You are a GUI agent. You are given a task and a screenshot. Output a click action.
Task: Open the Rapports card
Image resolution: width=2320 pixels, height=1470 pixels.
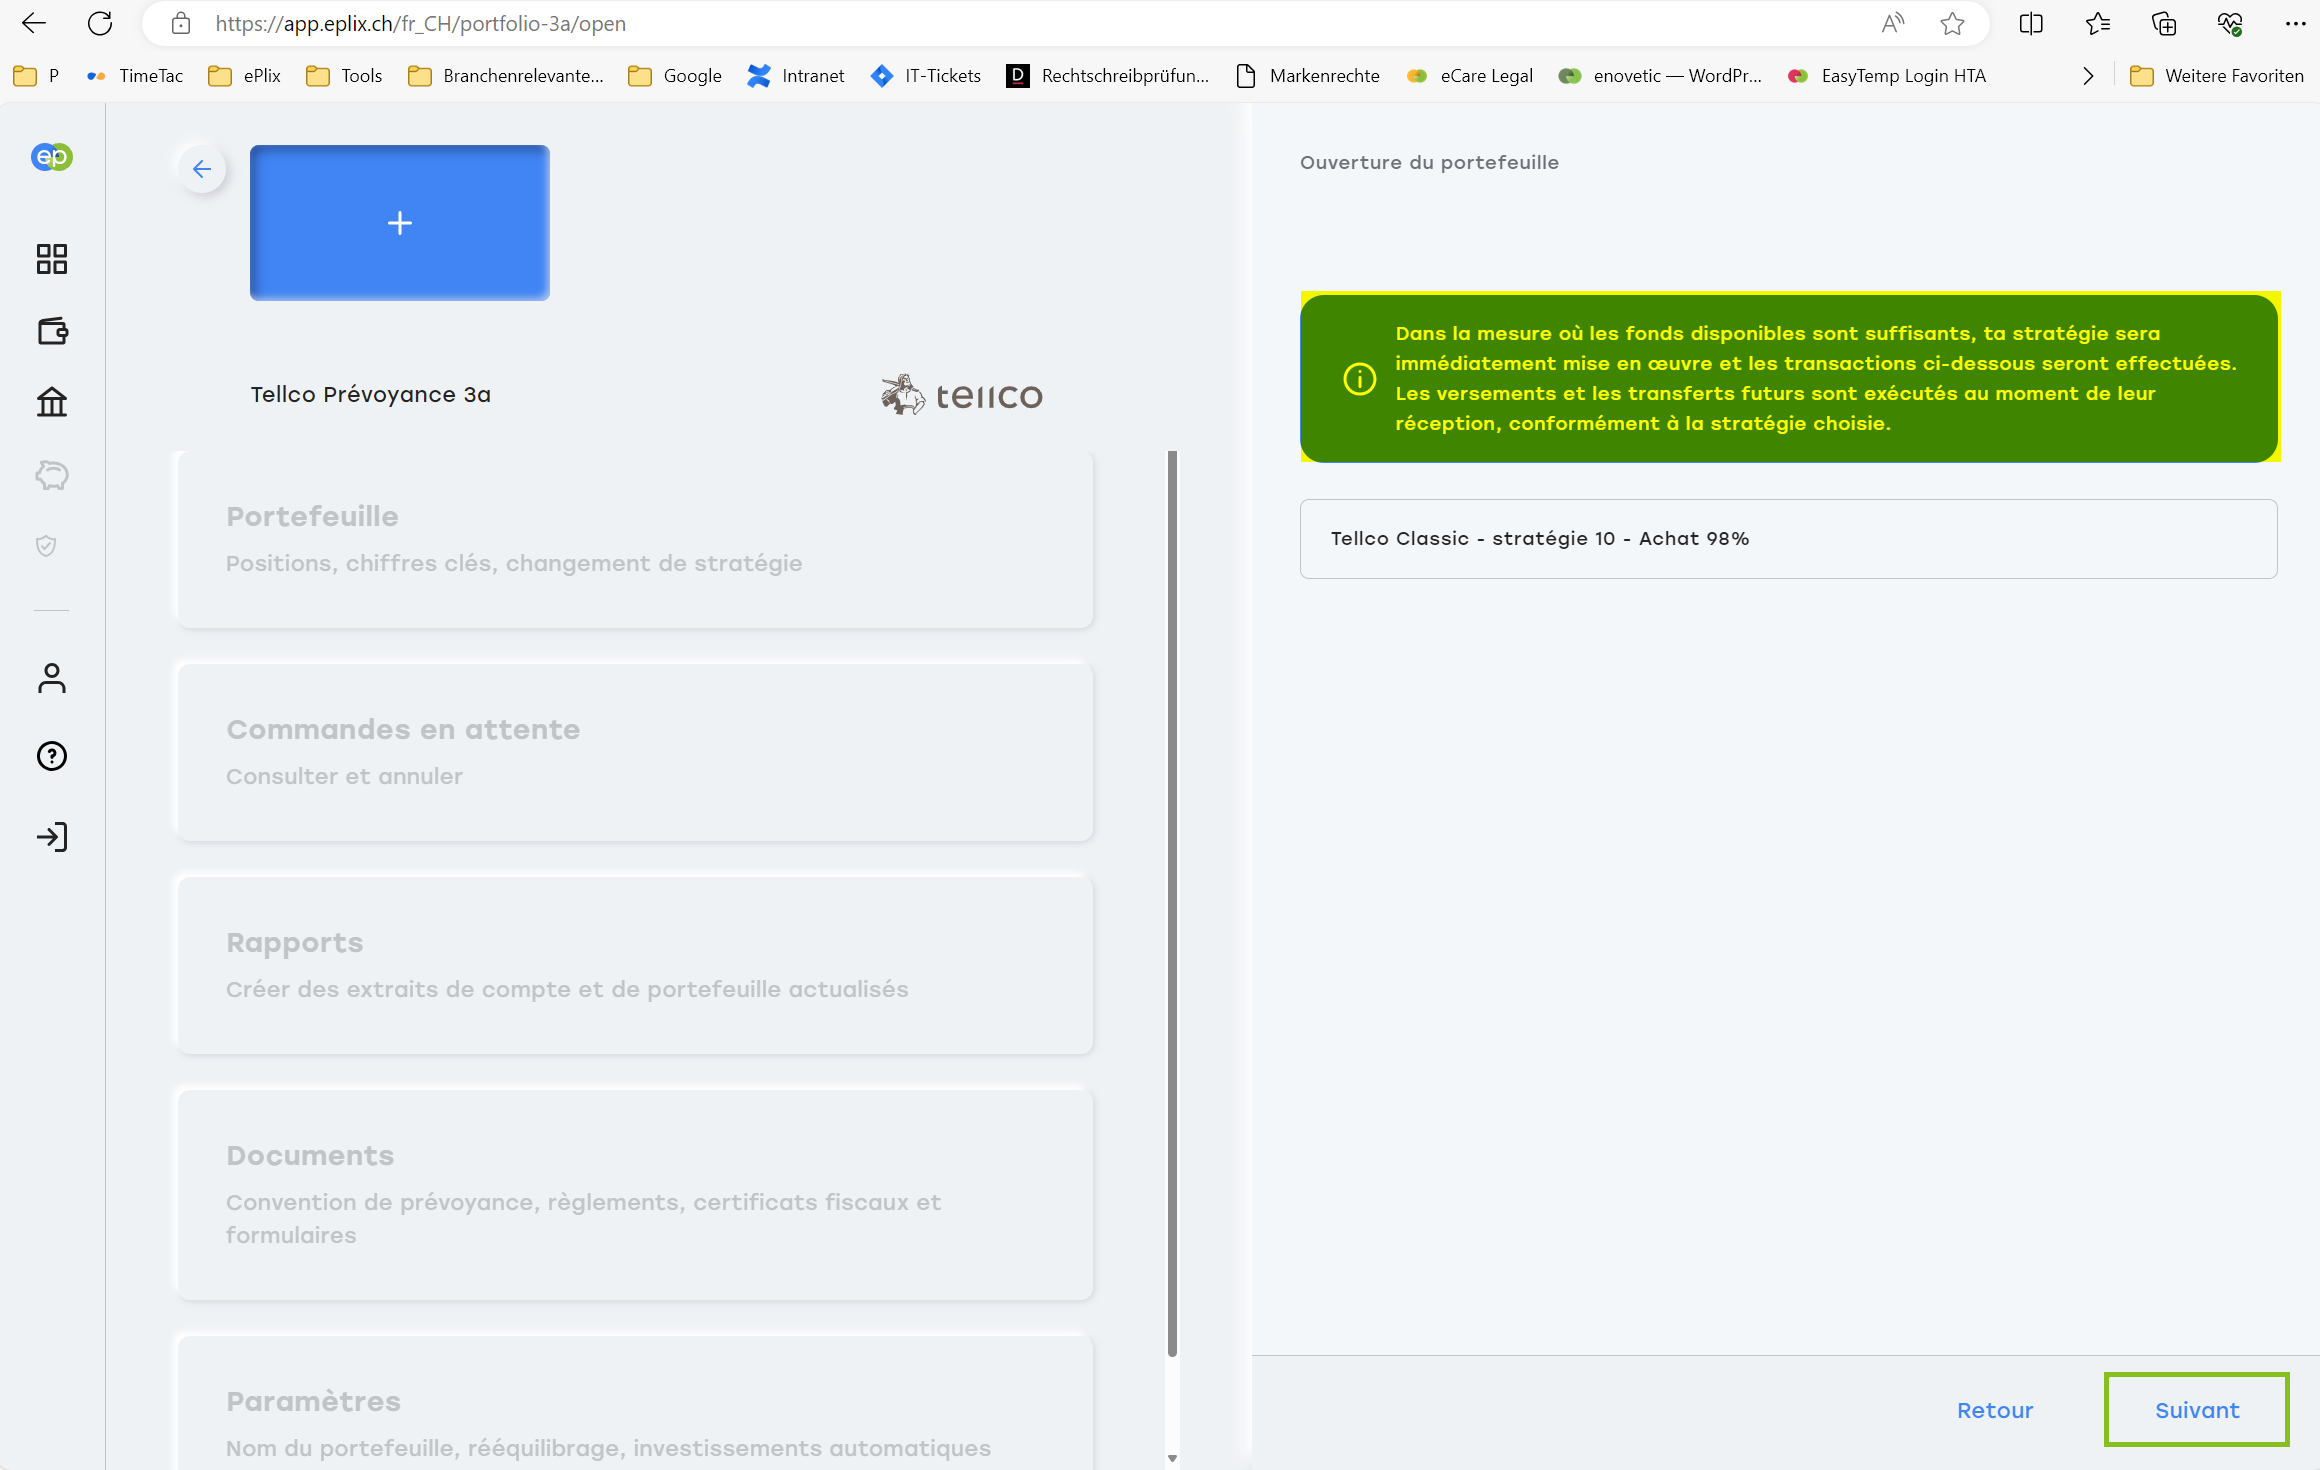click(x=635, y=966)
